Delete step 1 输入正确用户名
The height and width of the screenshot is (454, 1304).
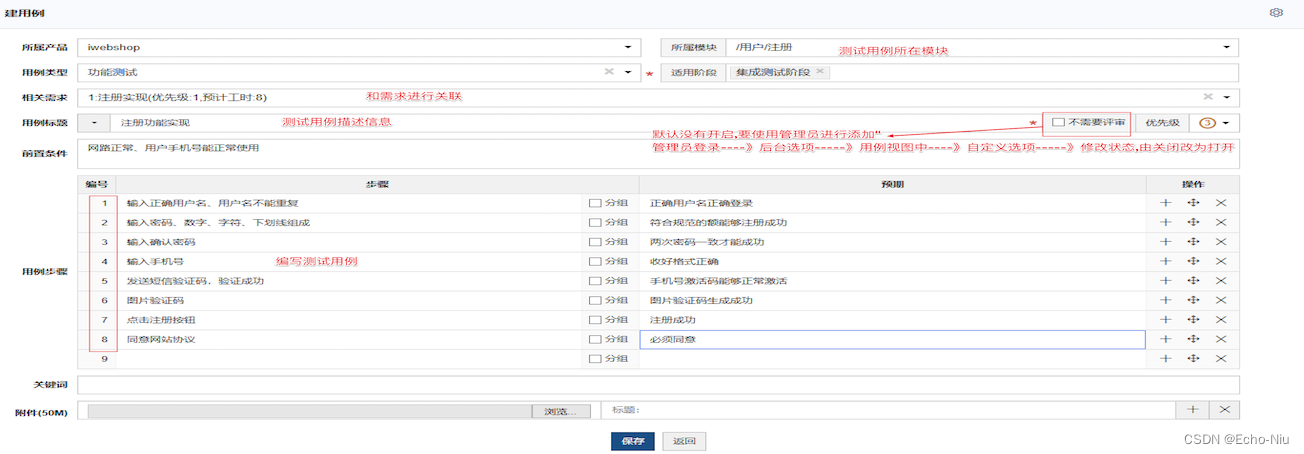coord(1221,203)
